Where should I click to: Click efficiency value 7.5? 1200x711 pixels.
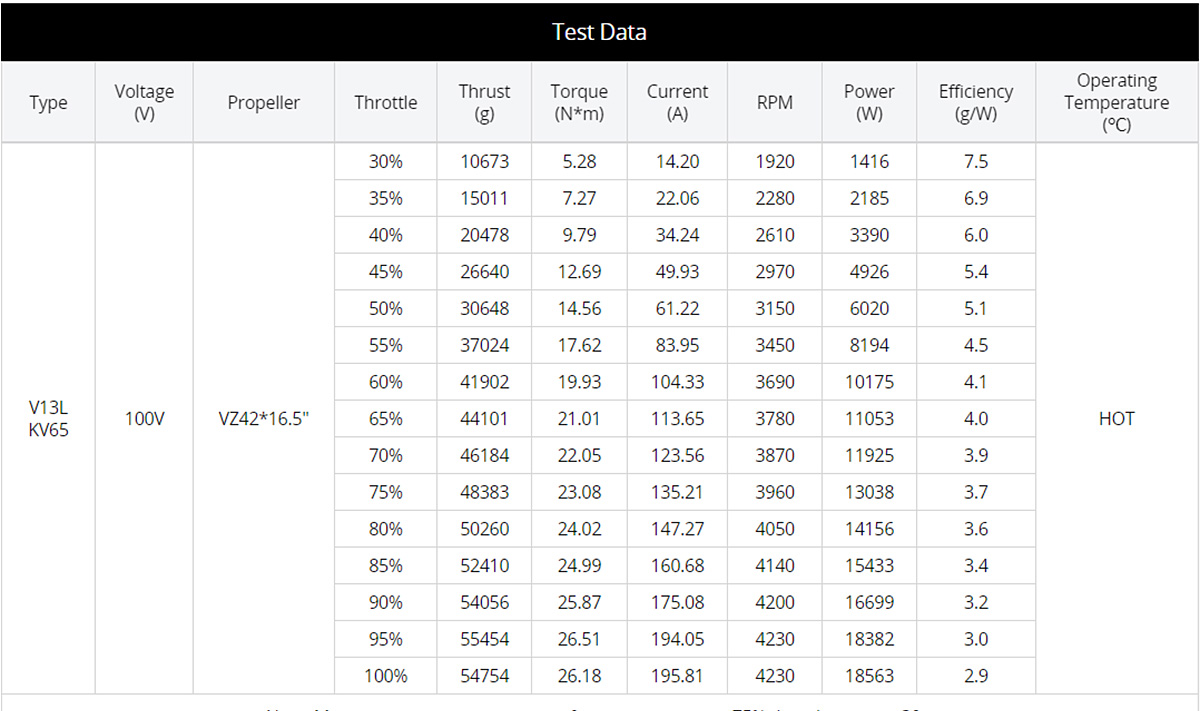click(975, 162)
